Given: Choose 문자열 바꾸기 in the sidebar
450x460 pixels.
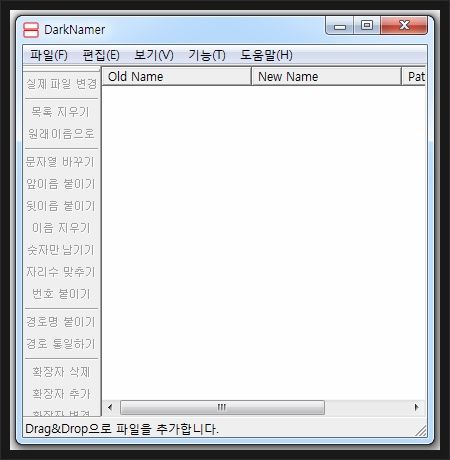Looking at the screenshot, I should [61, 162].
